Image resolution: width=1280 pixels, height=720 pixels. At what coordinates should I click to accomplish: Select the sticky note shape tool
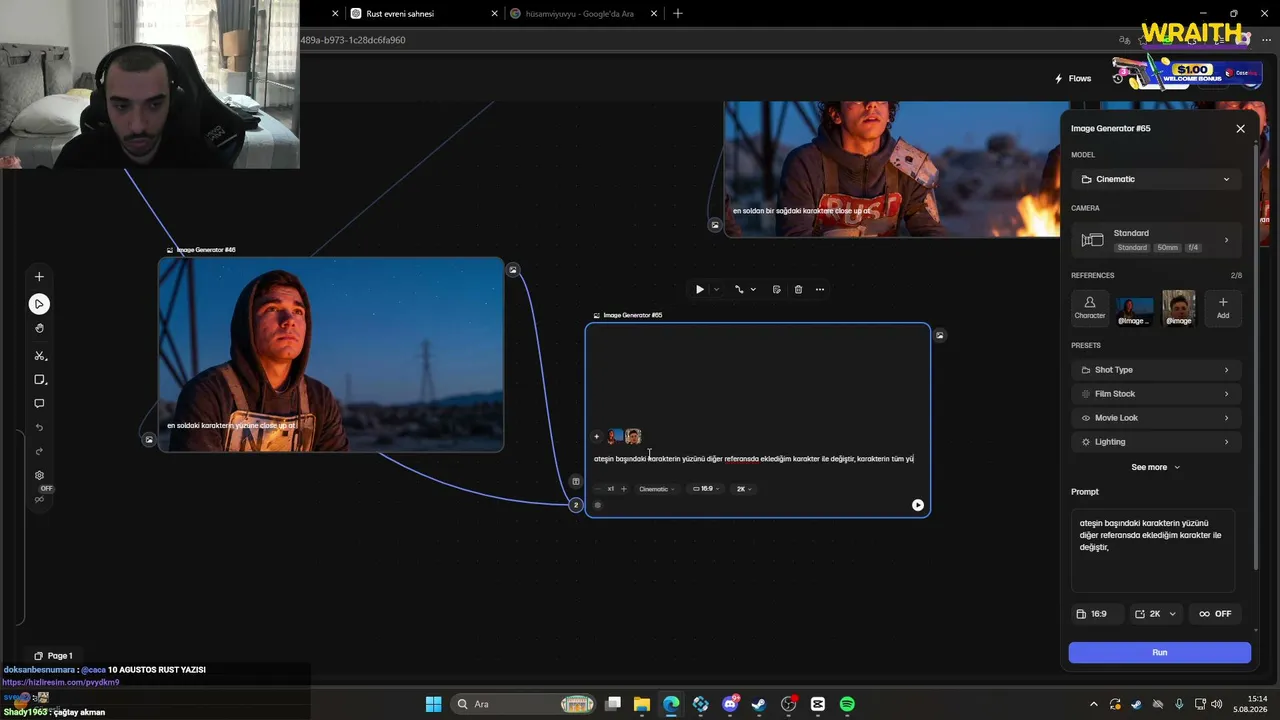39,380
